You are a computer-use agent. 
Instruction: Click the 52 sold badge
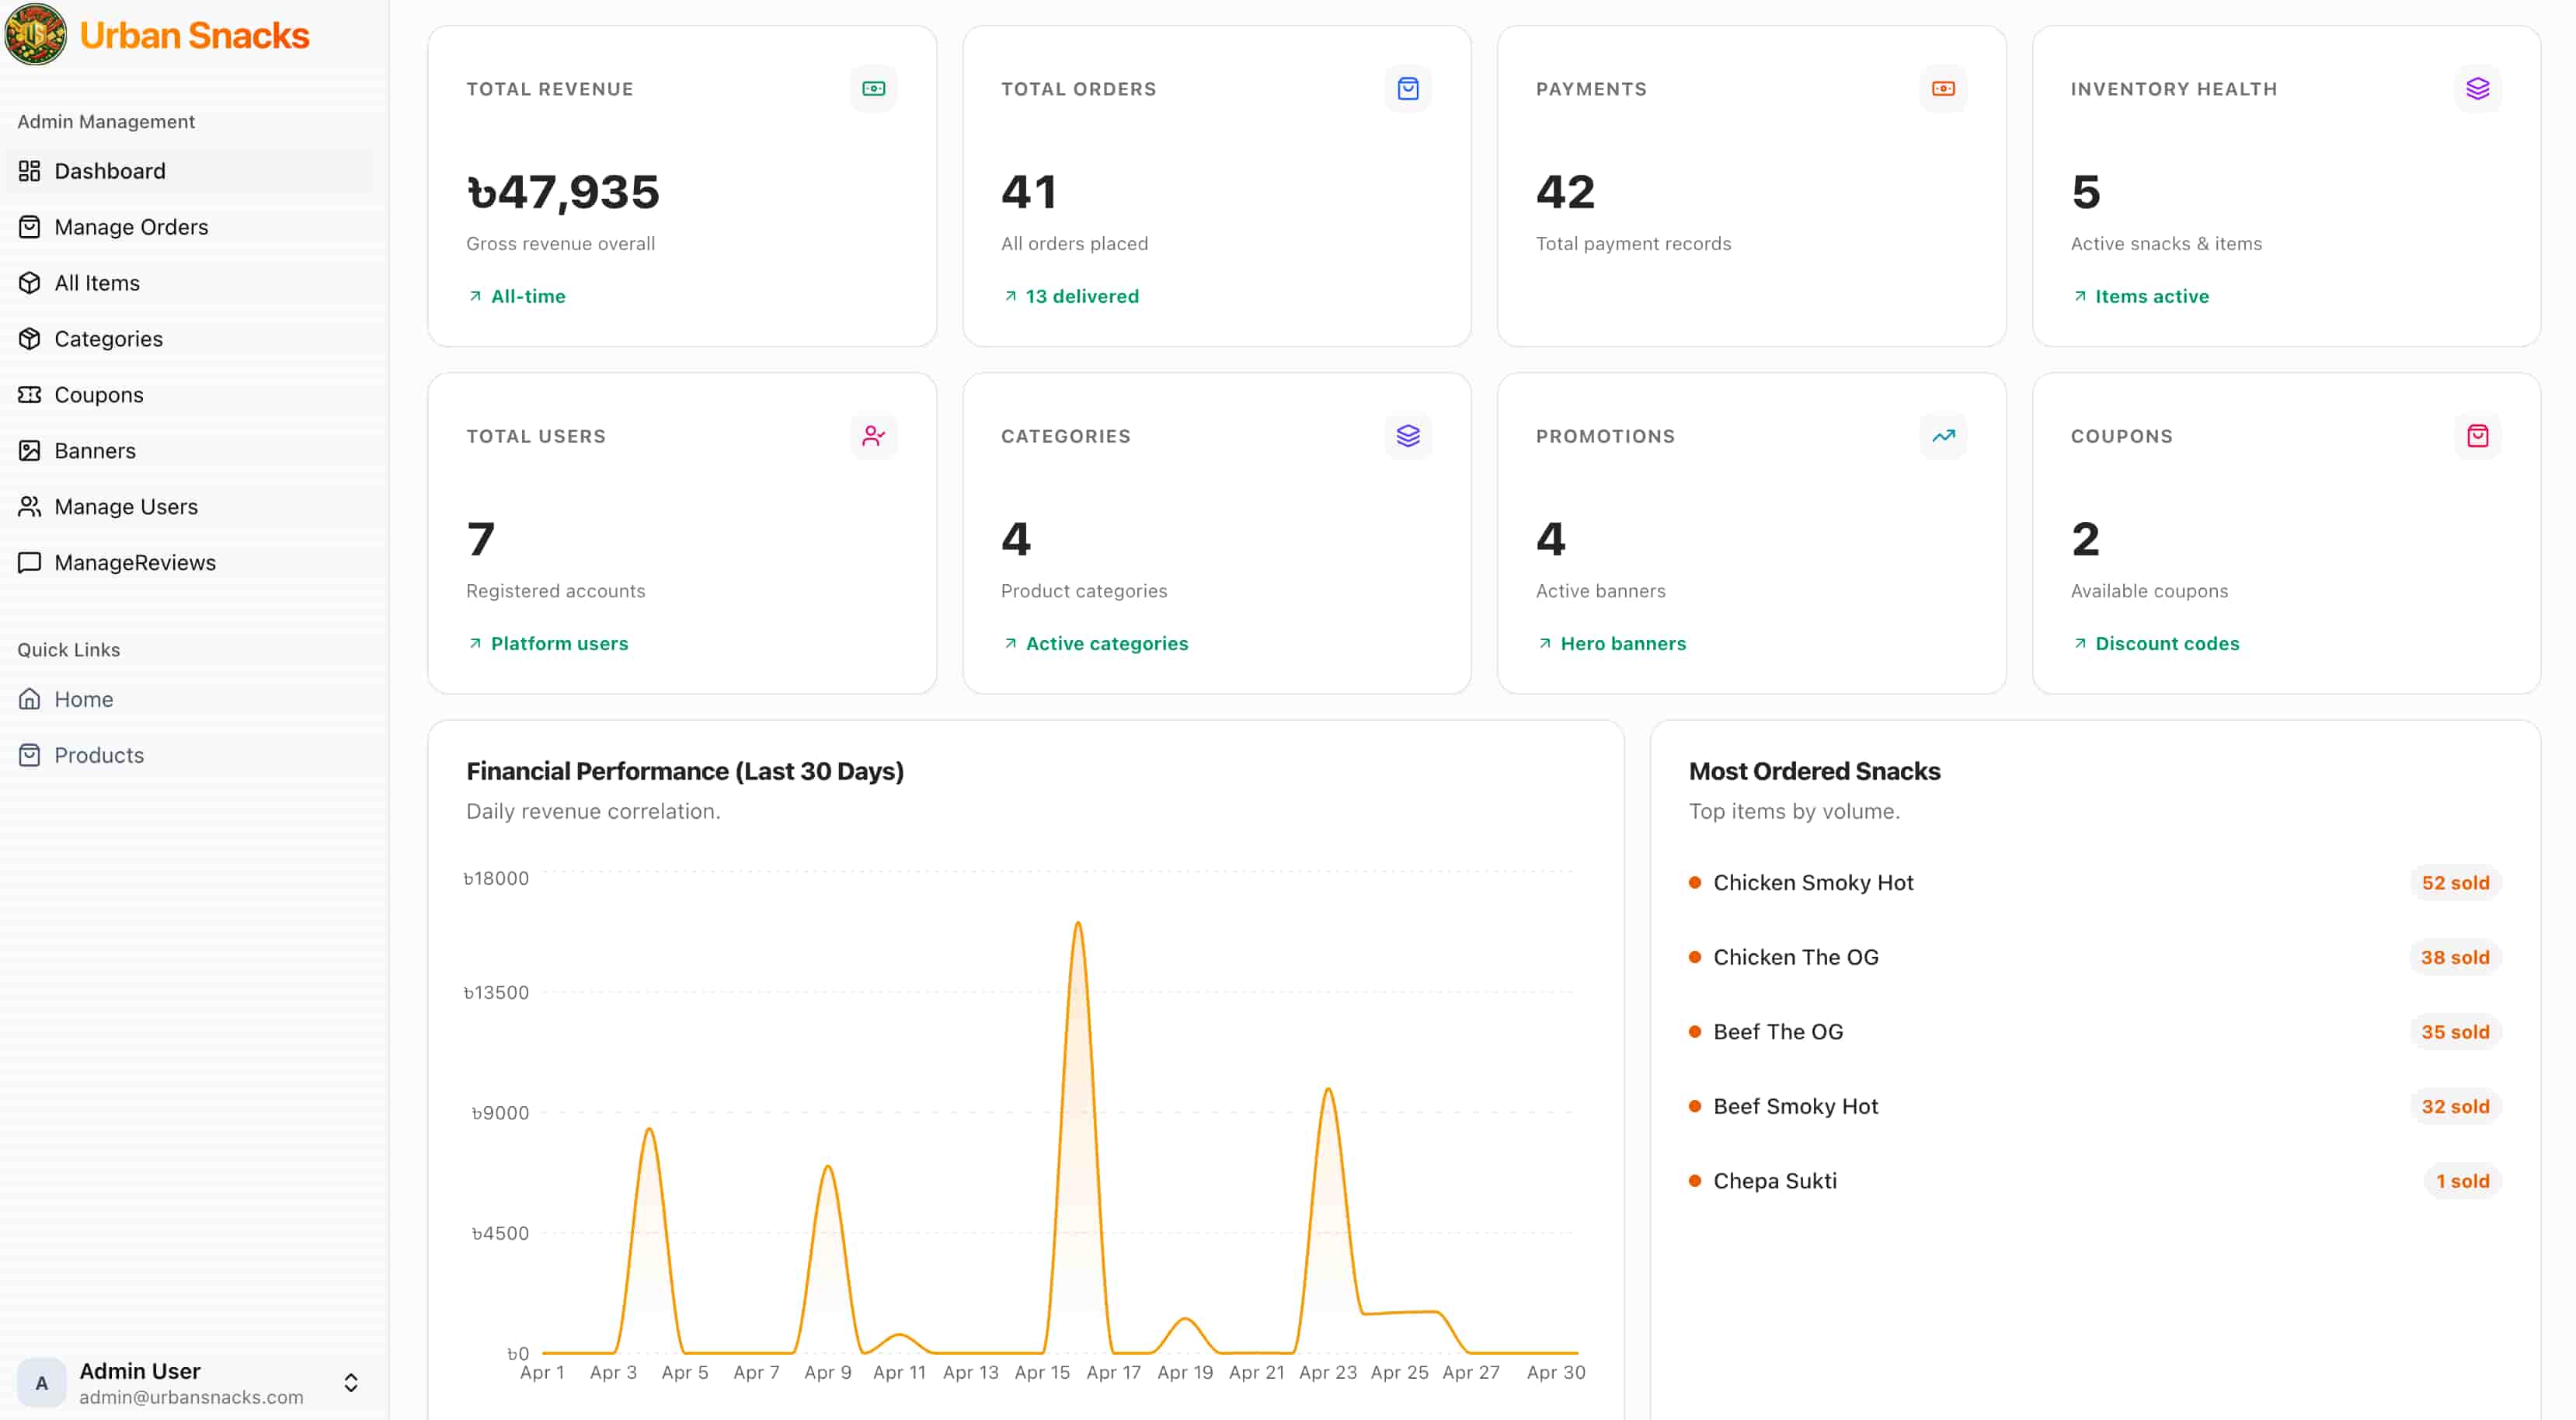(2455, 883)
